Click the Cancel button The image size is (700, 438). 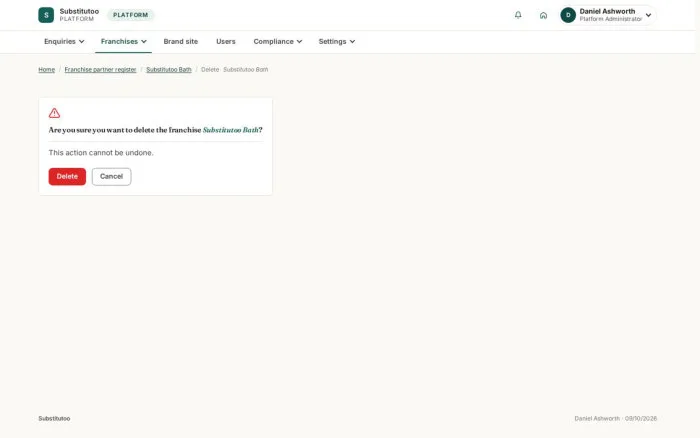112,176
